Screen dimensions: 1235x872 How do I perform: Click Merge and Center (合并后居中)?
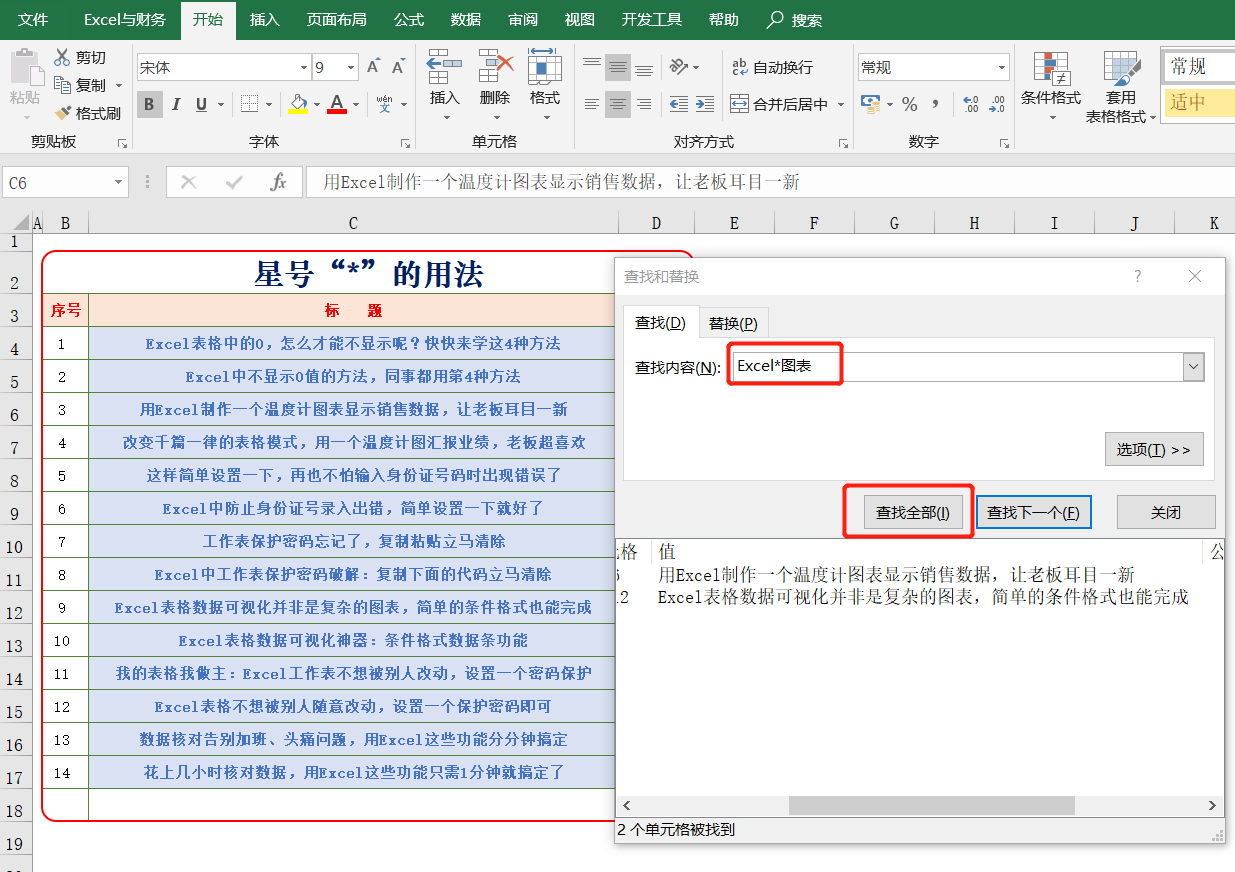coord(779,104)
